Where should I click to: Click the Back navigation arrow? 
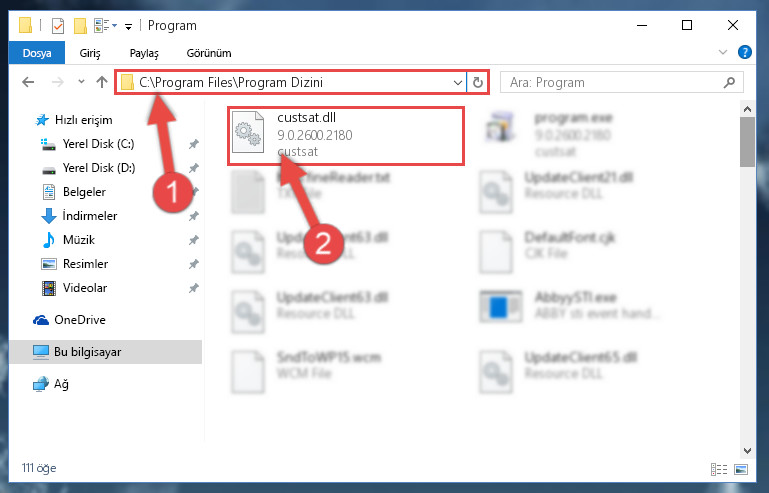point(28,82)
